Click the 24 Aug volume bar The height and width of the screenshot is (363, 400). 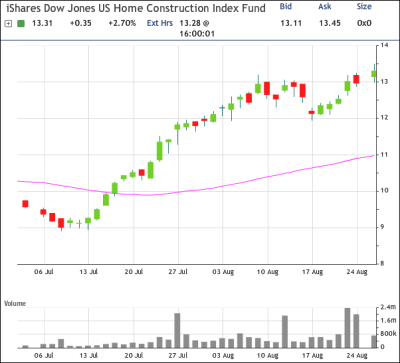pyautogui.click(x=356, y=331)
